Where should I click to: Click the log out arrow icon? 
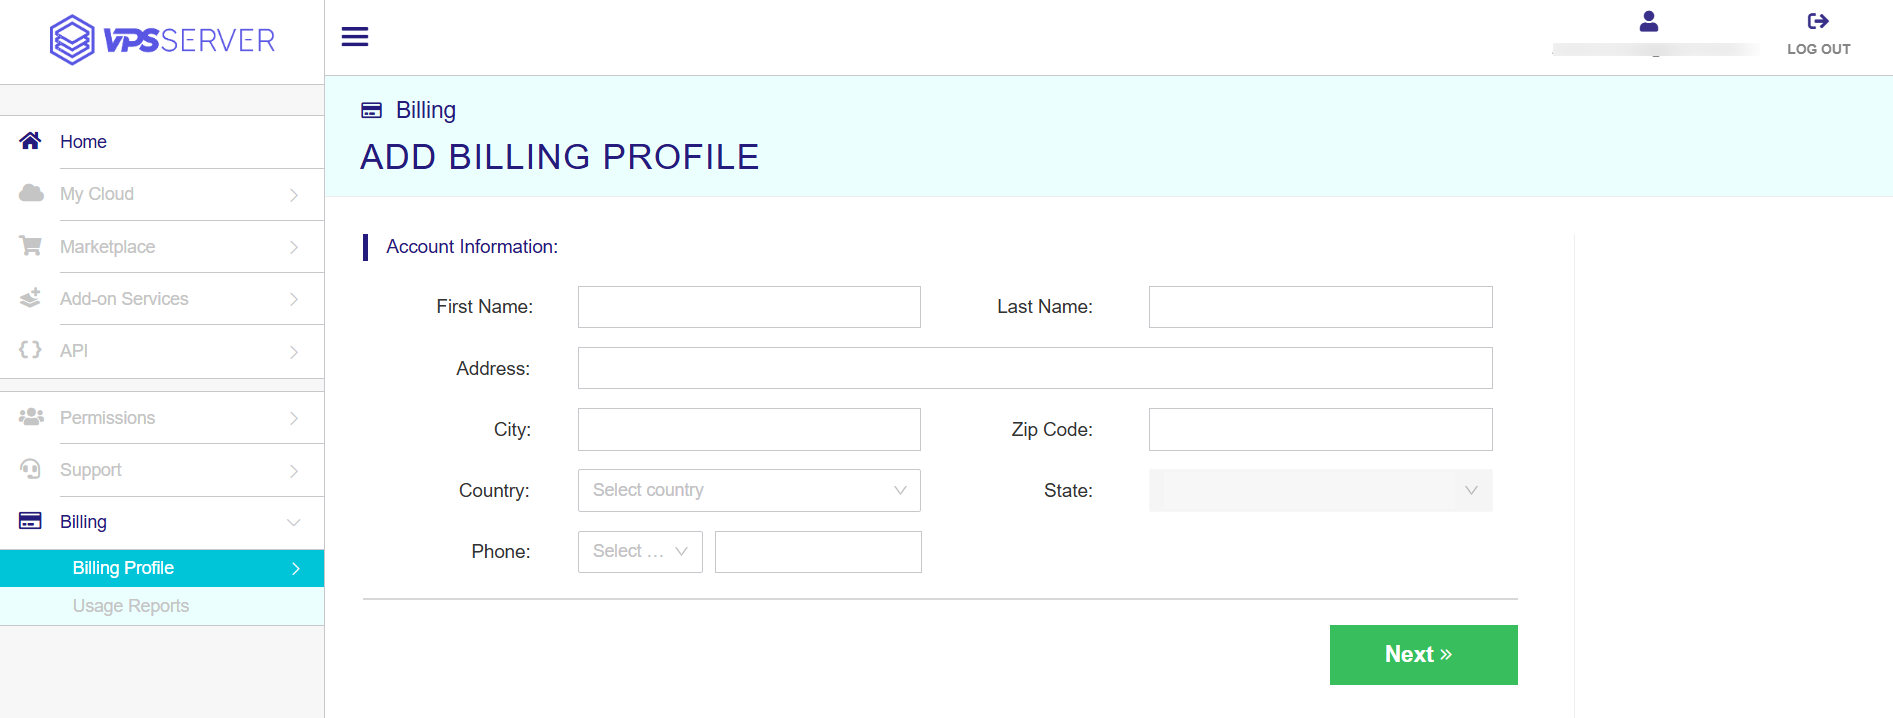(1818, 21)
